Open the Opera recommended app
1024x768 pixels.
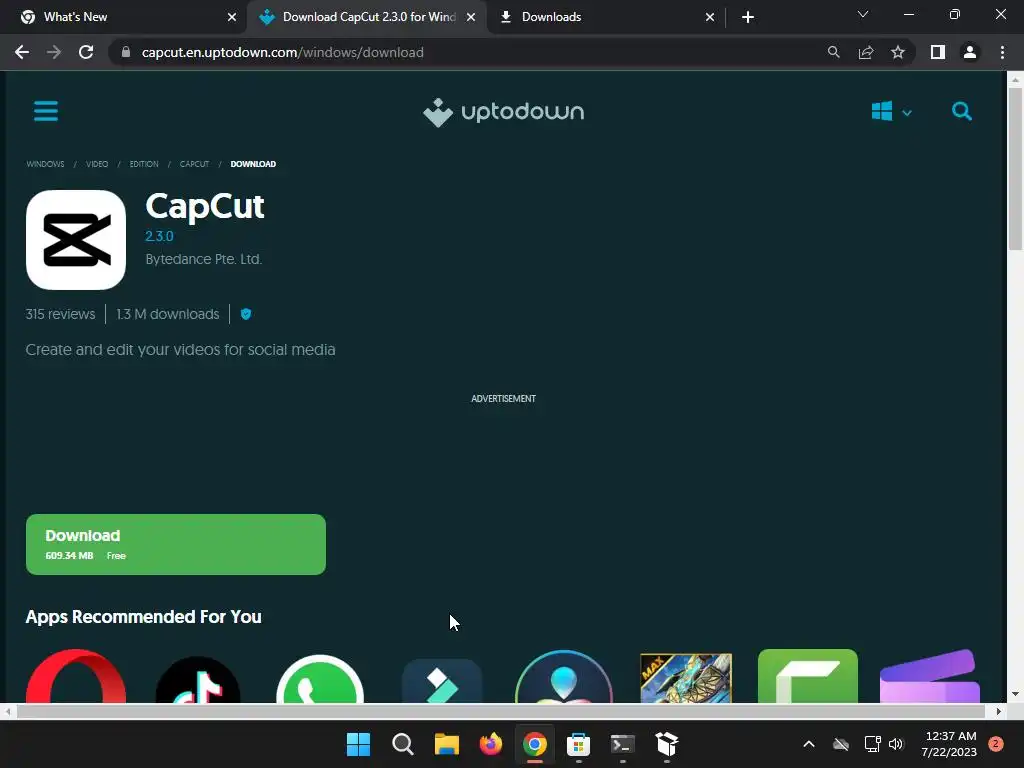(76, 676)
